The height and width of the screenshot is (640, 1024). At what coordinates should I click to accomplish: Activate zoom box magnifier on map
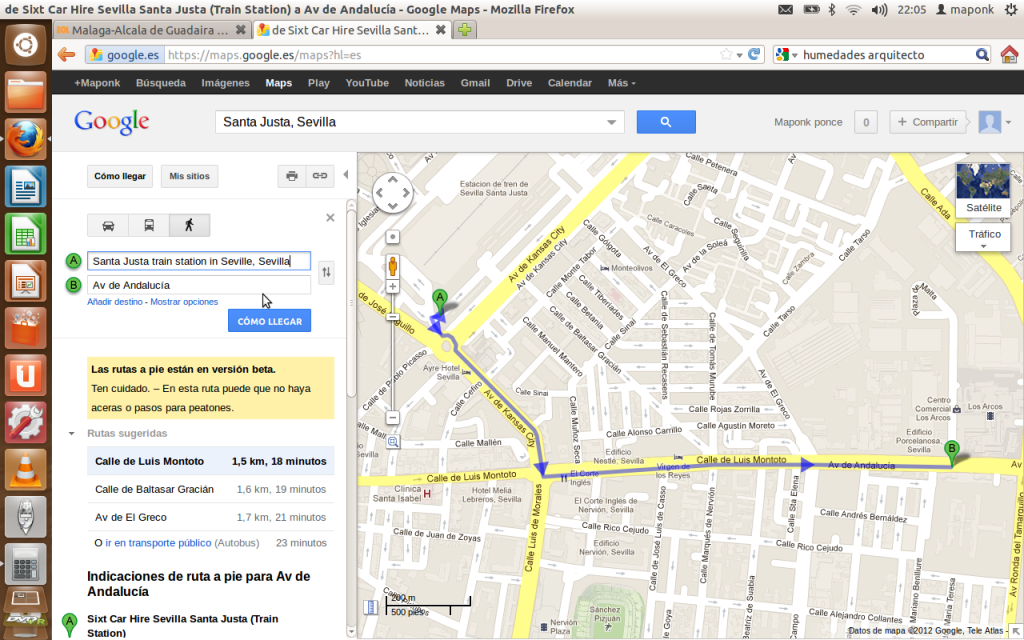tap(392, 442)
